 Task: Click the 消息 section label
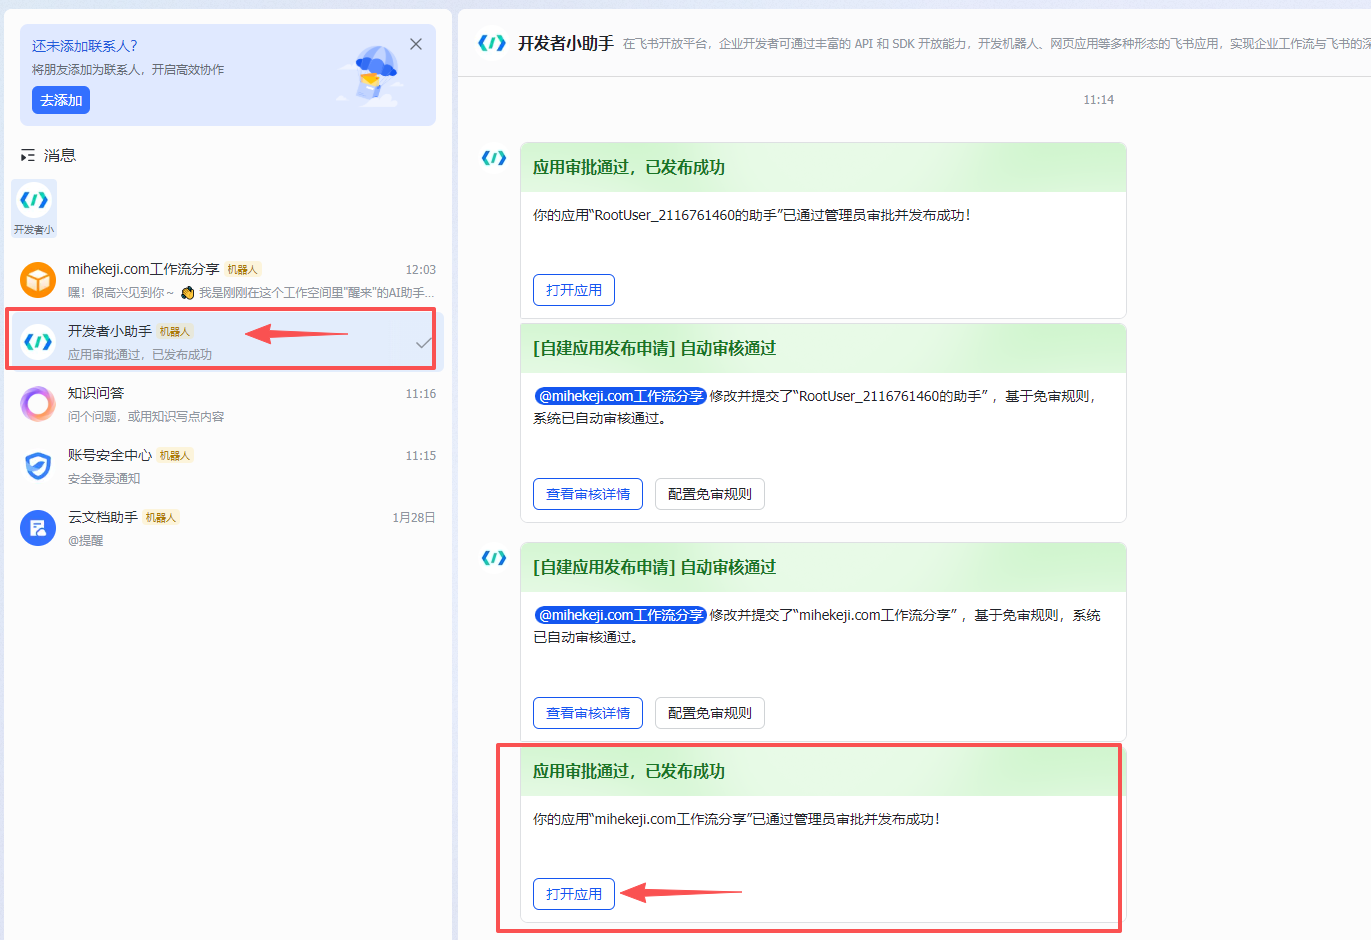(60, 155)
